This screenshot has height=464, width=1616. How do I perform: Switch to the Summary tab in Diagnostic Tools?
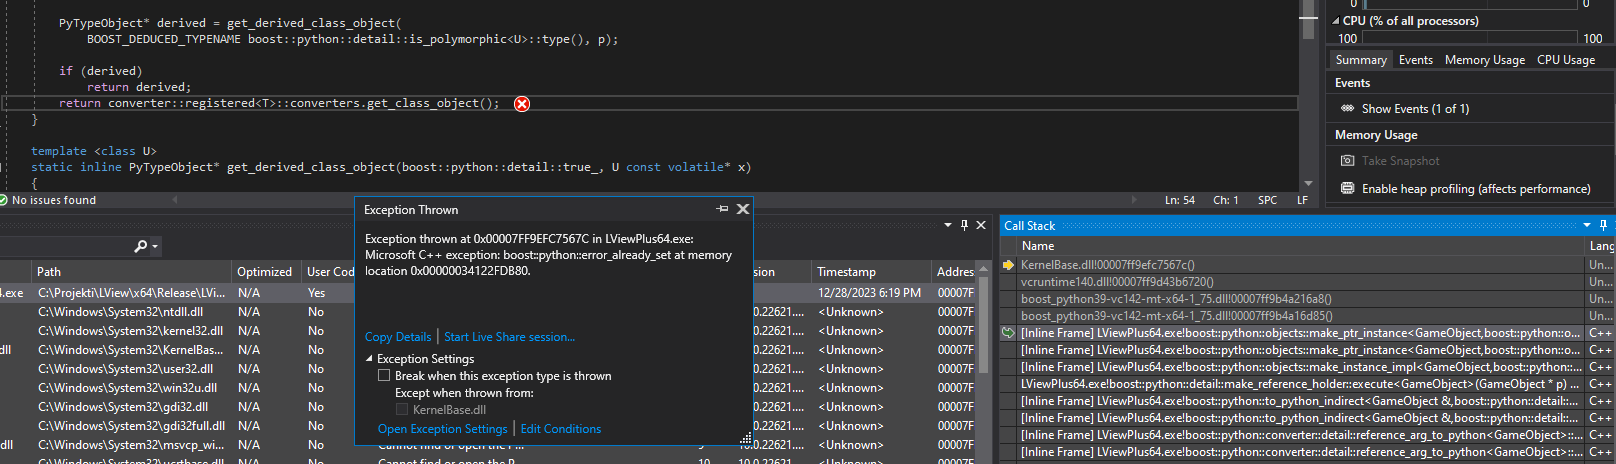(x=1361, y=60)
